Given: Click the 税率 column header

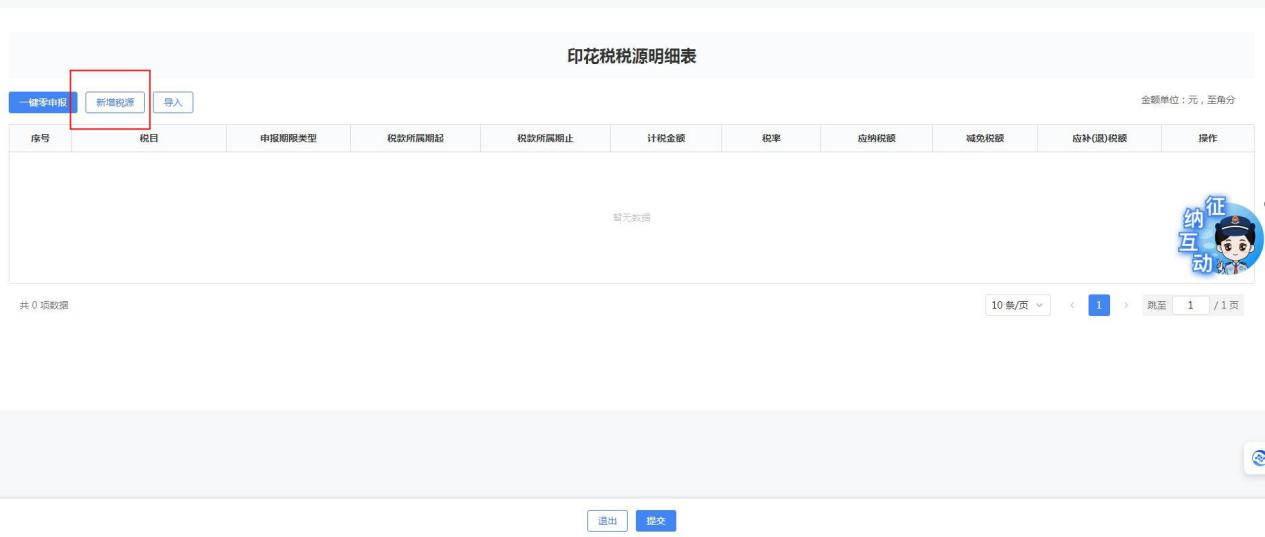Looking at the screenshot, I should tap(771, 139).
